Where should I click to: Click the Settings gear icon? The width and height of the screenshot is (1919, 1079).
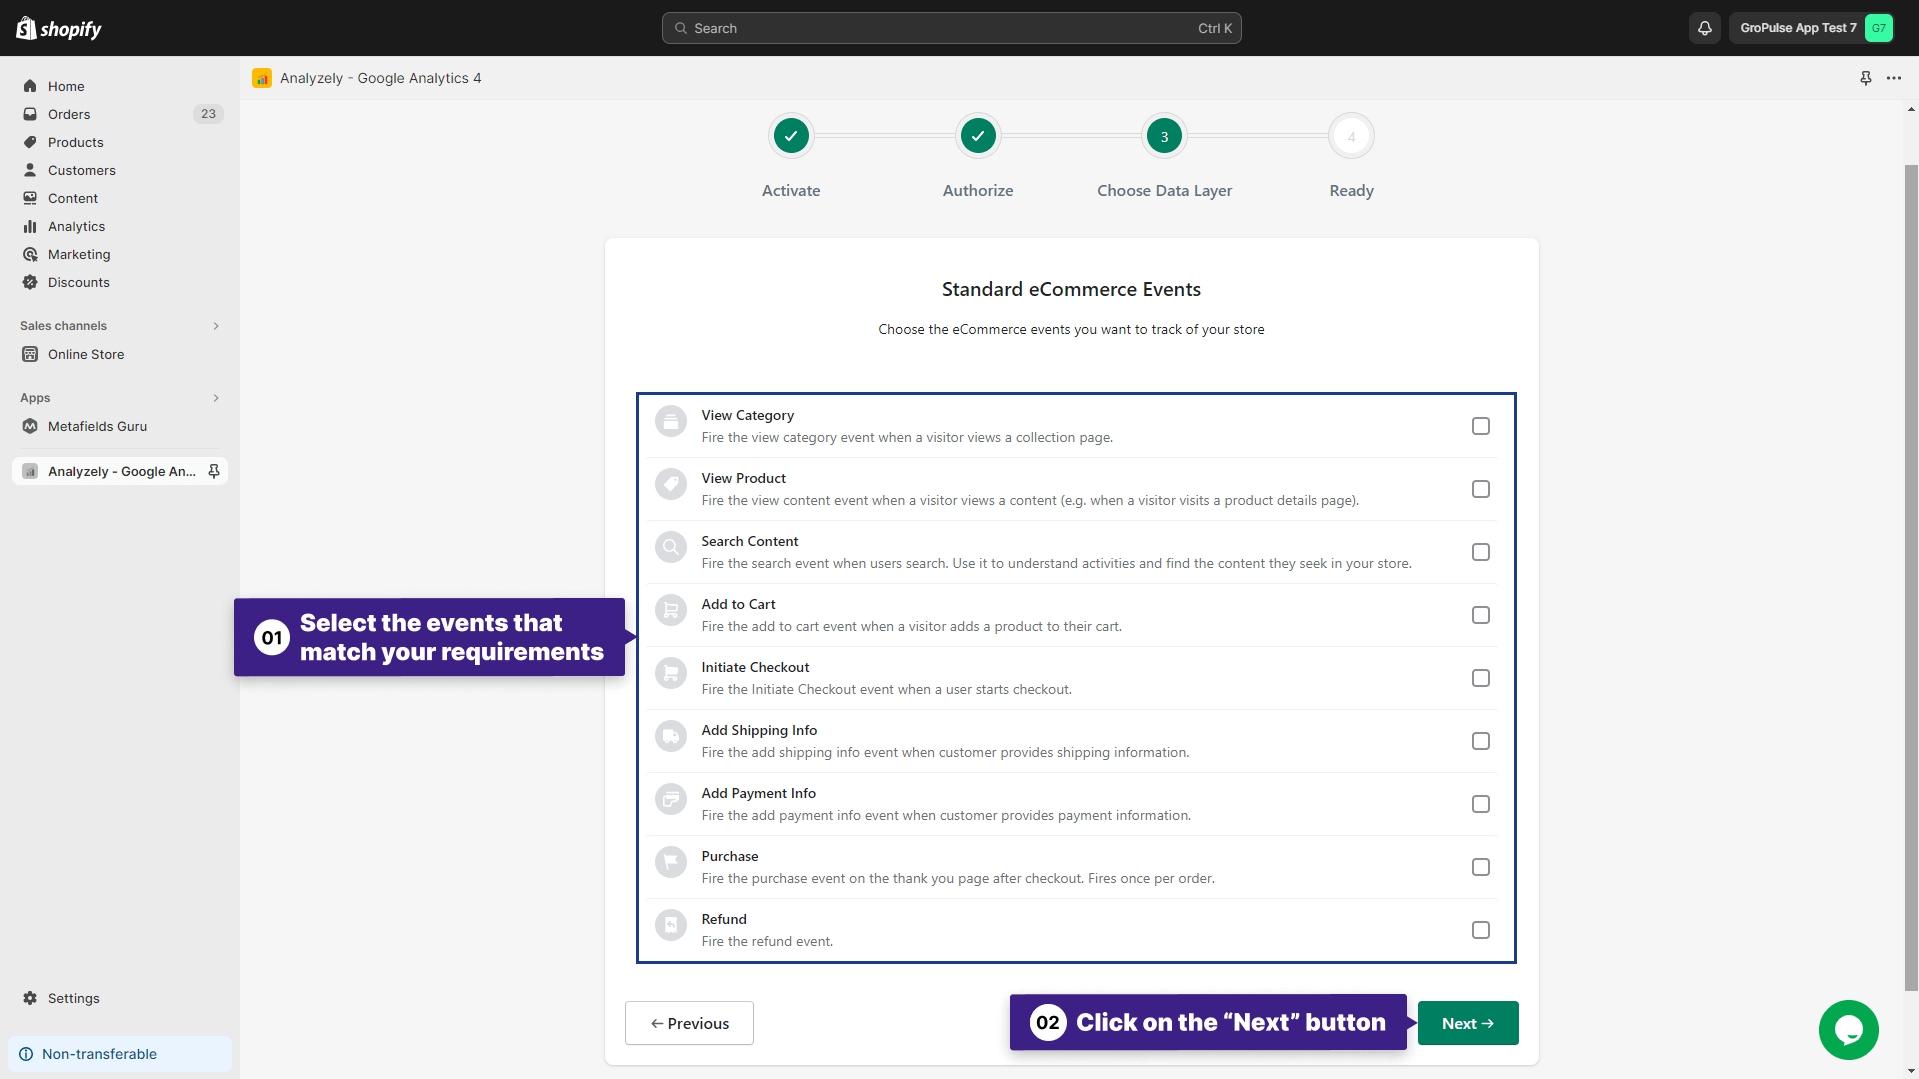[30, 998]
